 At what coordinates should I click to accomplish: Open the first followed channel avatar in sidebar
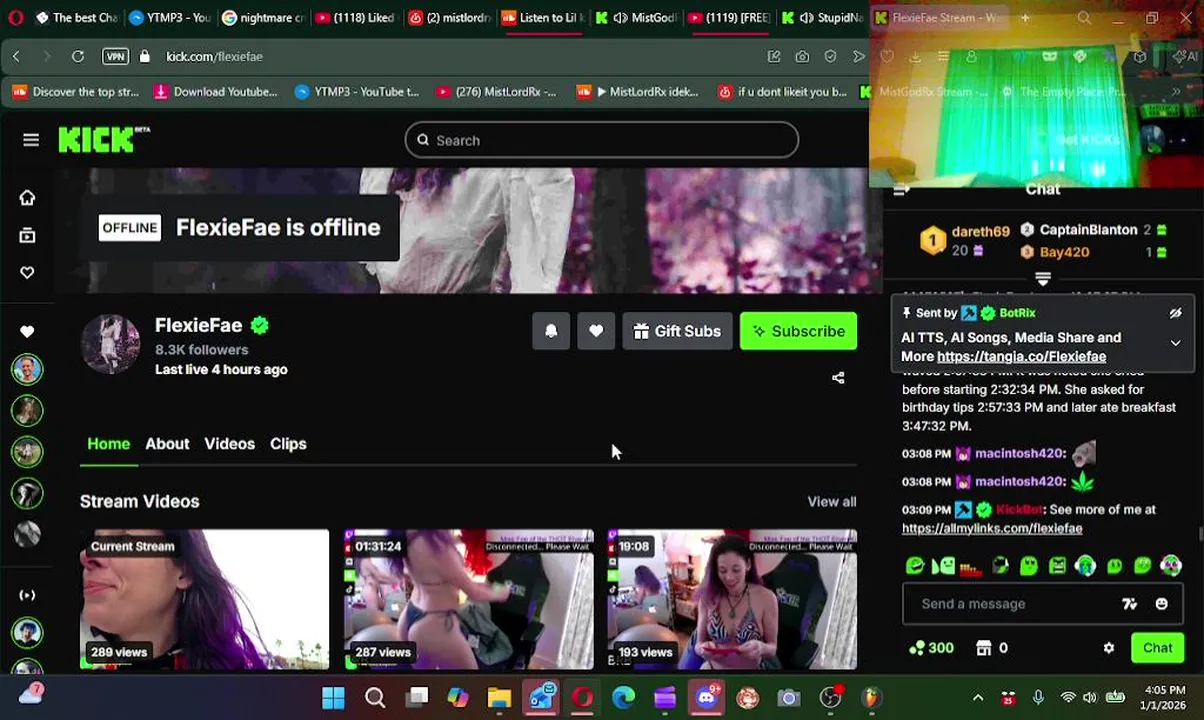tap(27, 369)
